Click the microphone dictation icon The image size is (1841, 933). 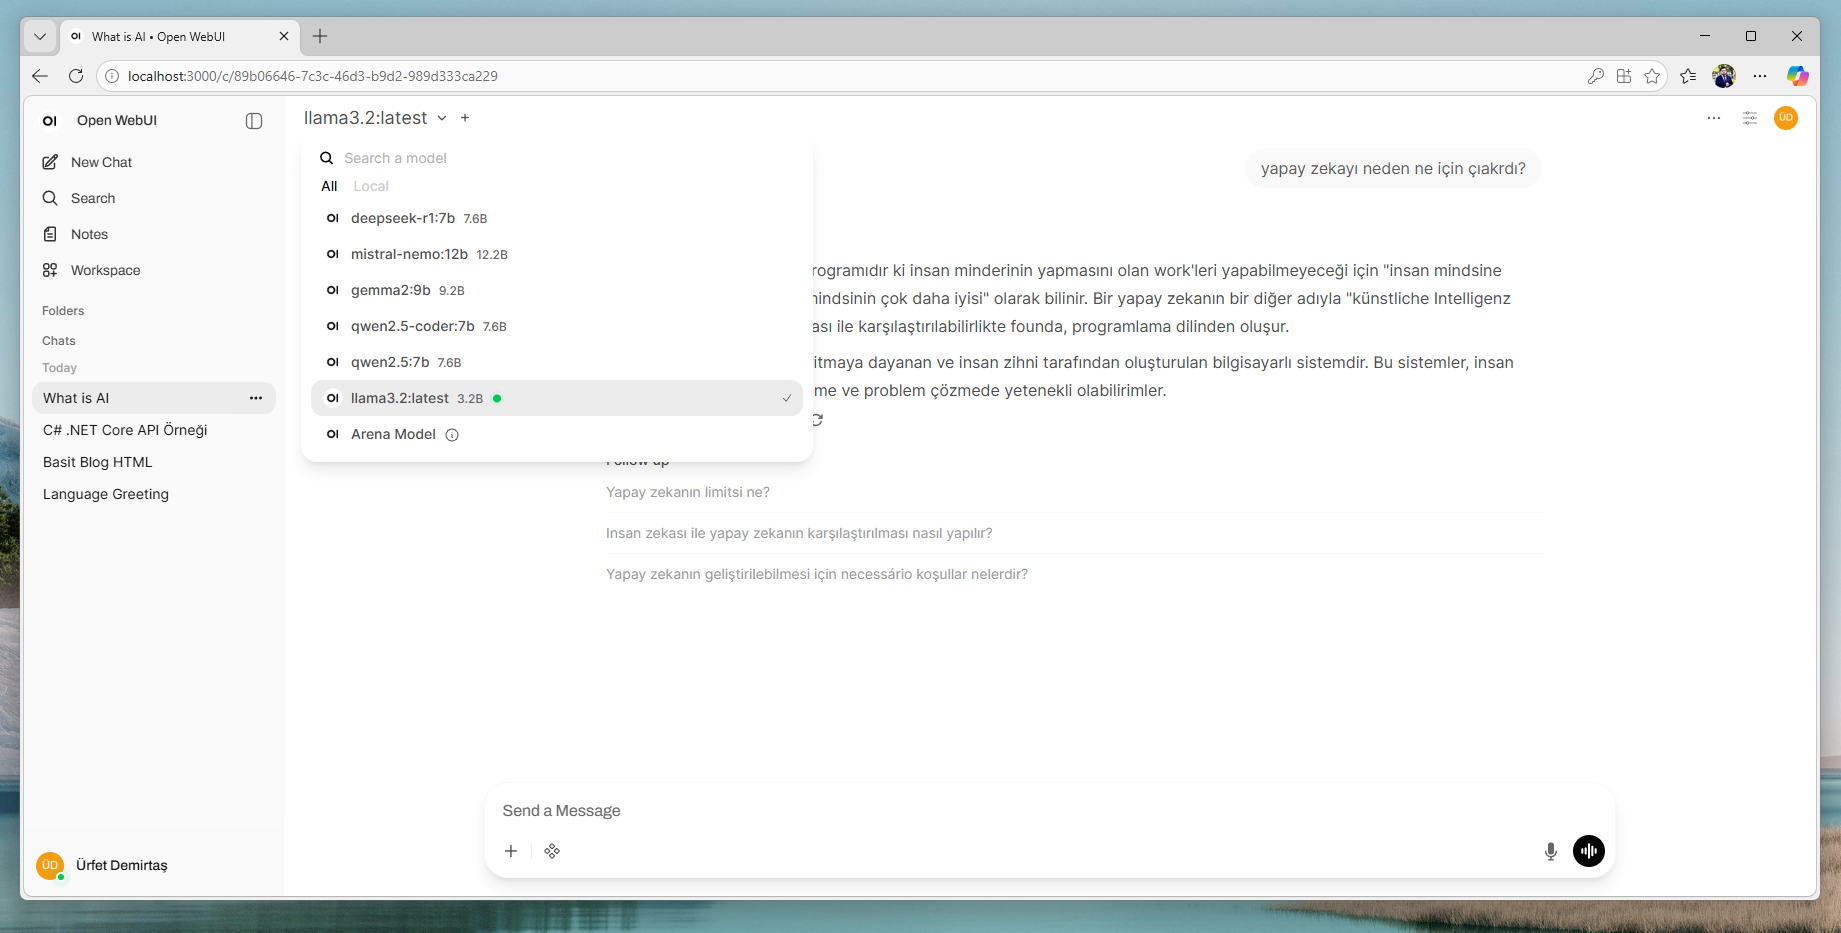click(1550, 851)
